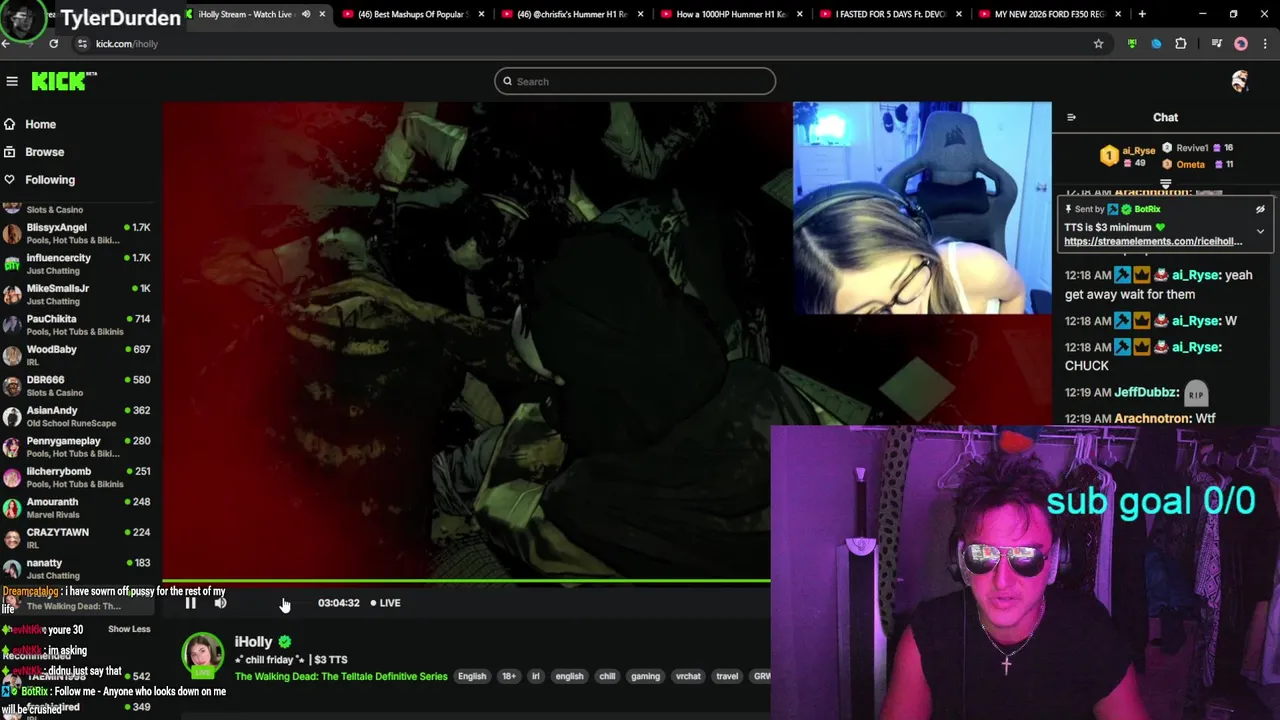This screenshot has width=1280, height=720.
Task: Open the user profile avatar menu
Action: pyautogui.click(x=1240, y=82)
